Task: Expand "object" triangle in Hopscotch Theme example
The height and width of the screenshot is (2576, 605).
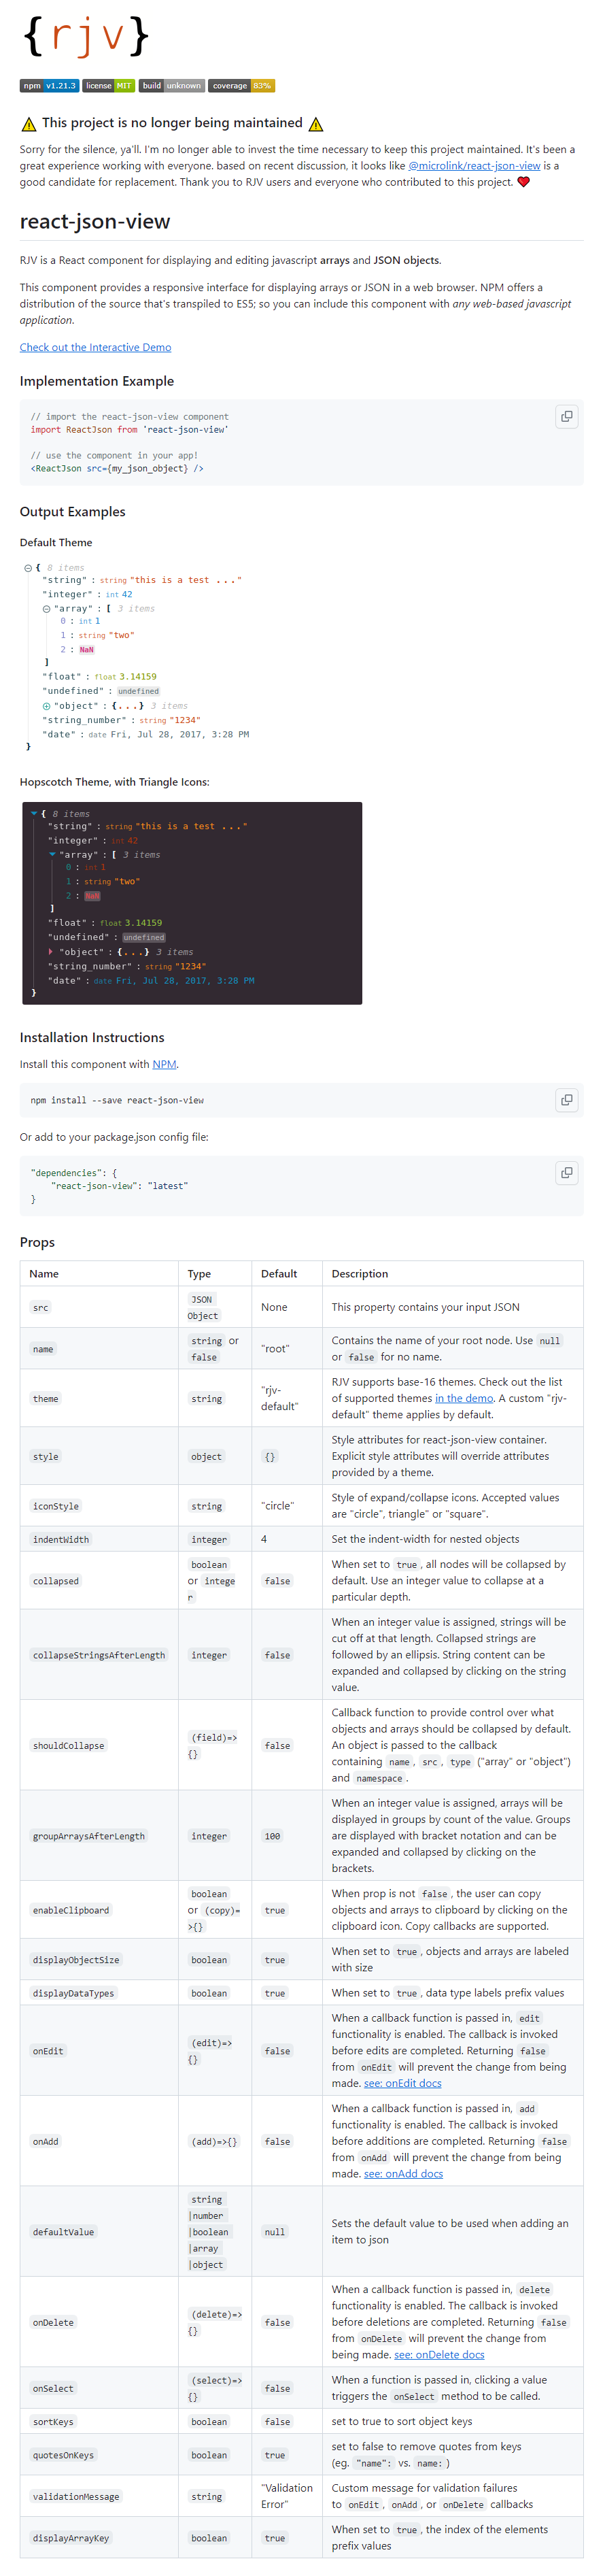Action: 51,952
